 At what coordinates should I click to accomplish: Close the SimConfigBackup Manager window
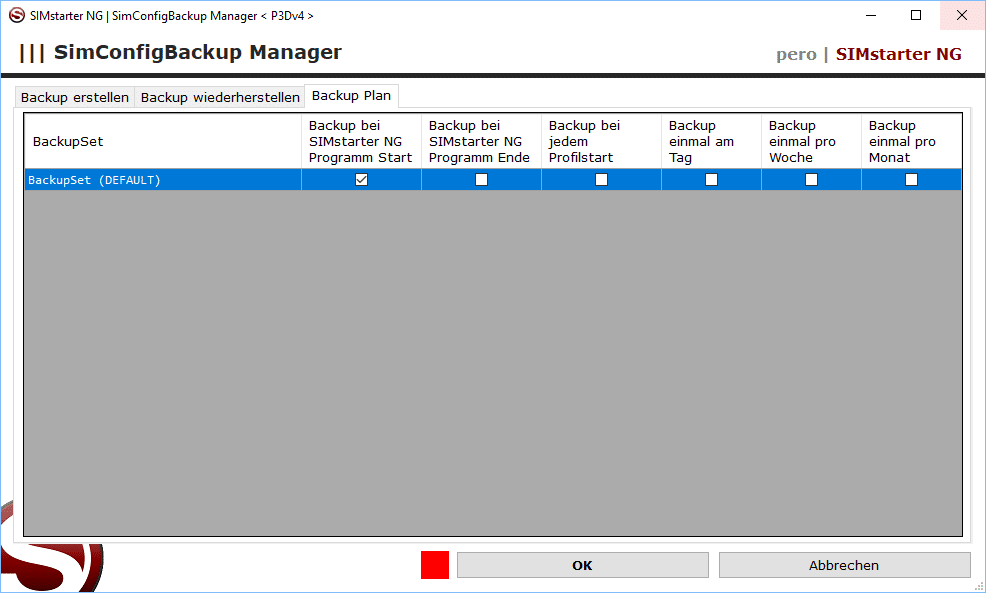tap(962, 15)
